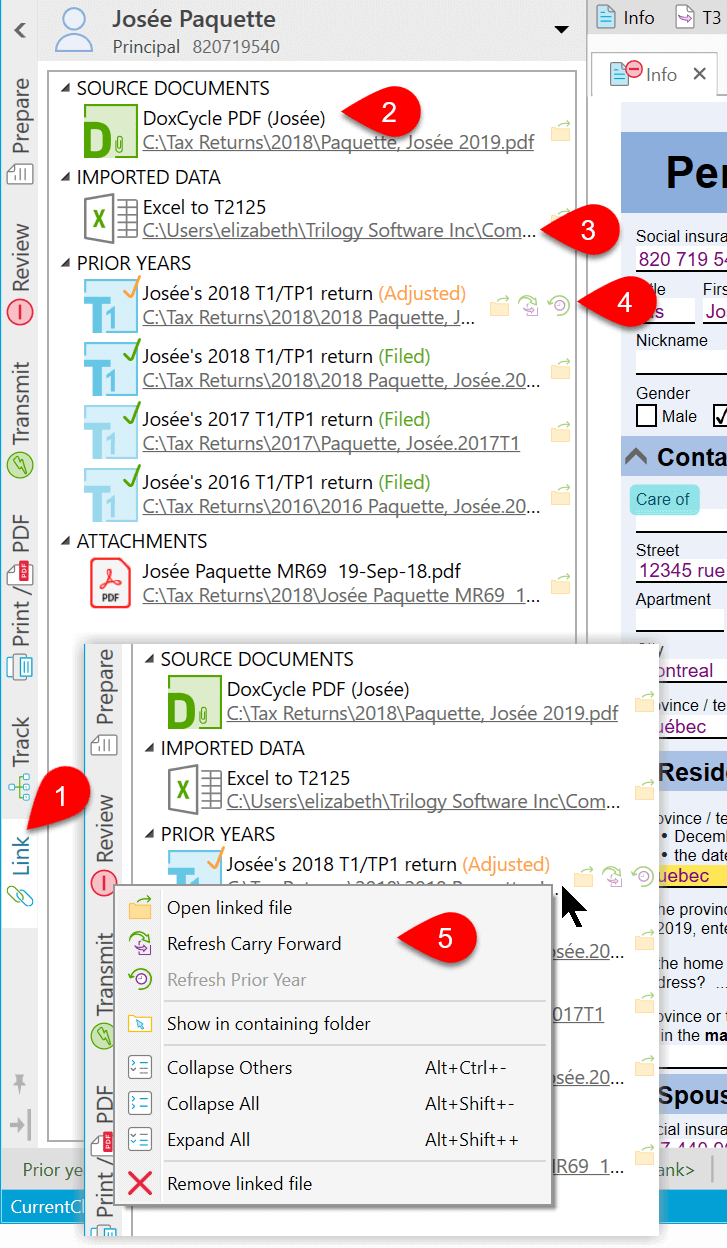This screenshot has width=727, height=1248.
Task: Select the Transmit sidebar tab in top panel
Action: click(20, 417)
